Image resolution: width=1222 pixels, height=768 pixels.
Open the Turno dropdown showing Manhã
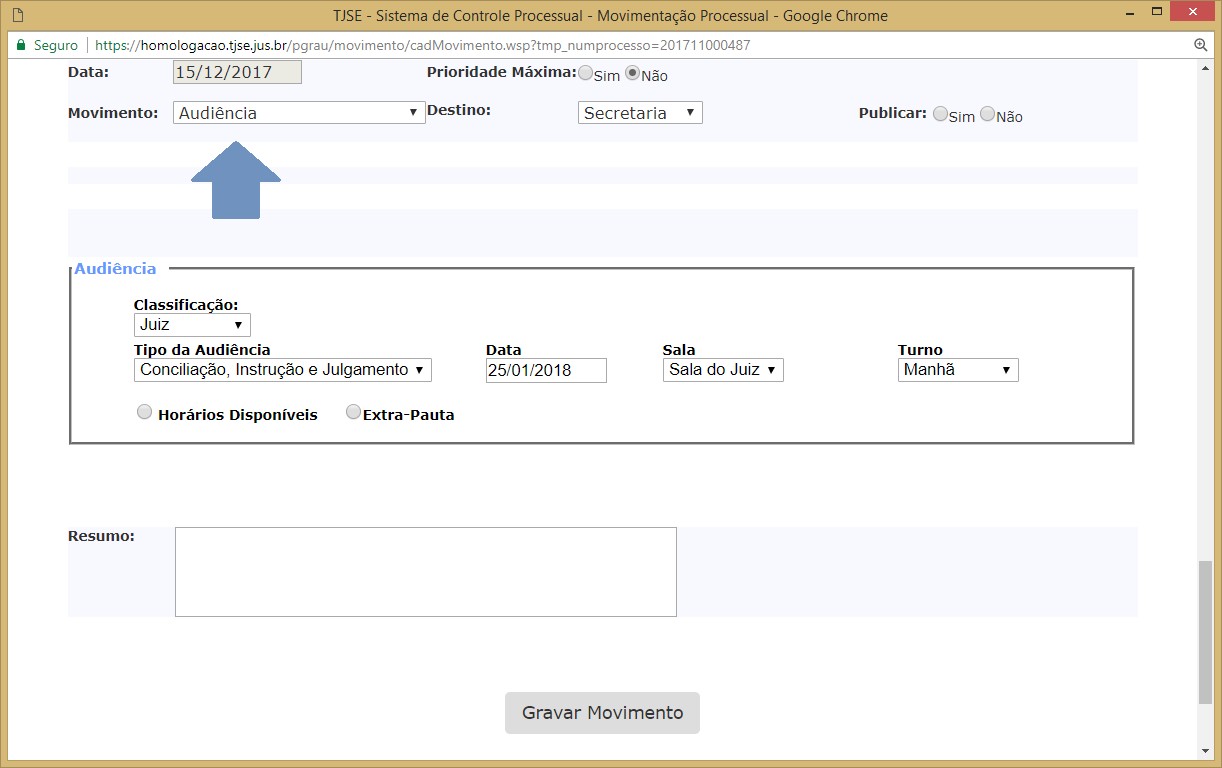point(957,370)
